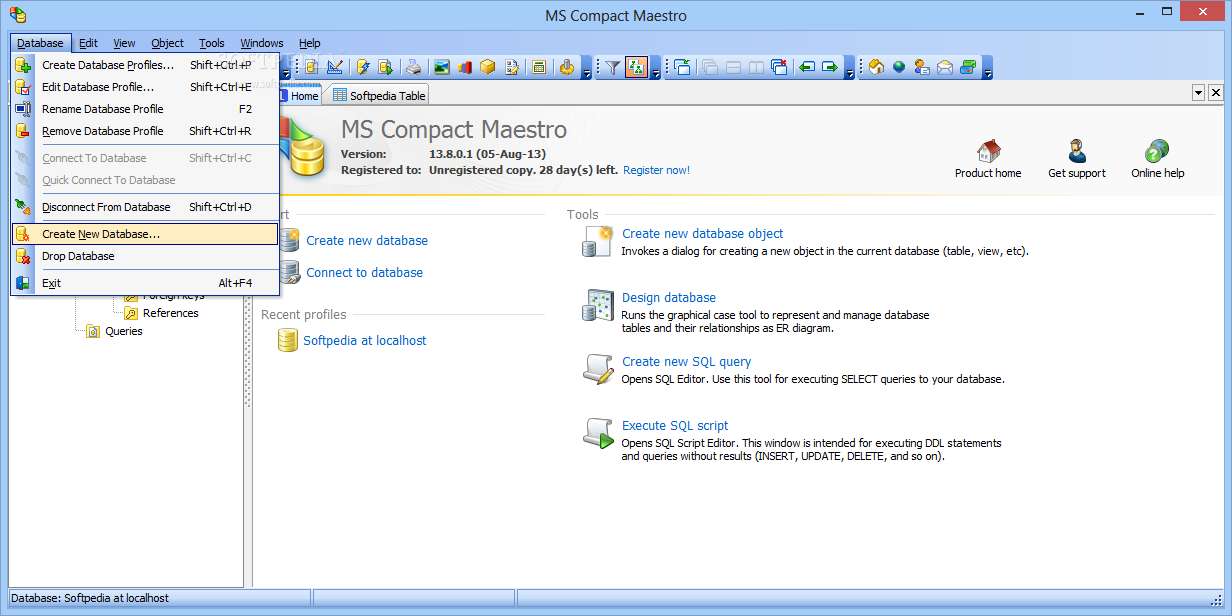Click the new window toolbar icon
Image resolution: width=1232 pixels, height=616 pixels.
click(682, 67)
